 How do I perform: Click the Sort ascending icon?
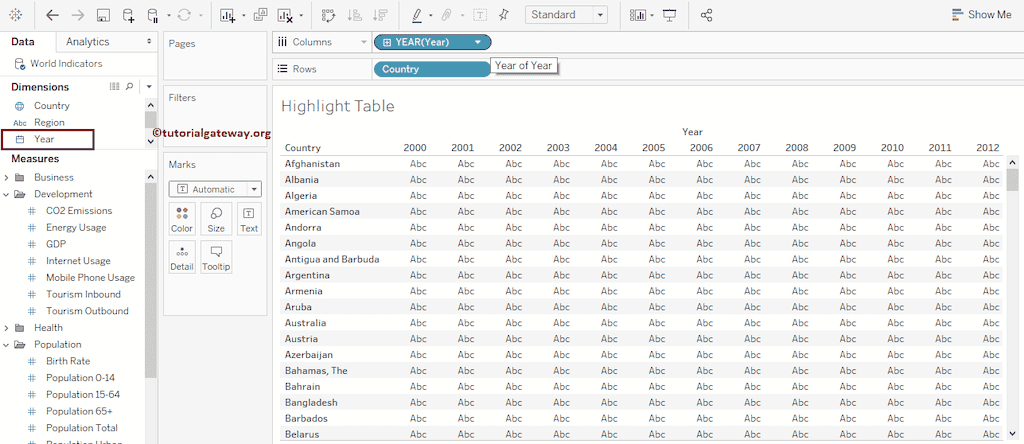pos(354,15)
